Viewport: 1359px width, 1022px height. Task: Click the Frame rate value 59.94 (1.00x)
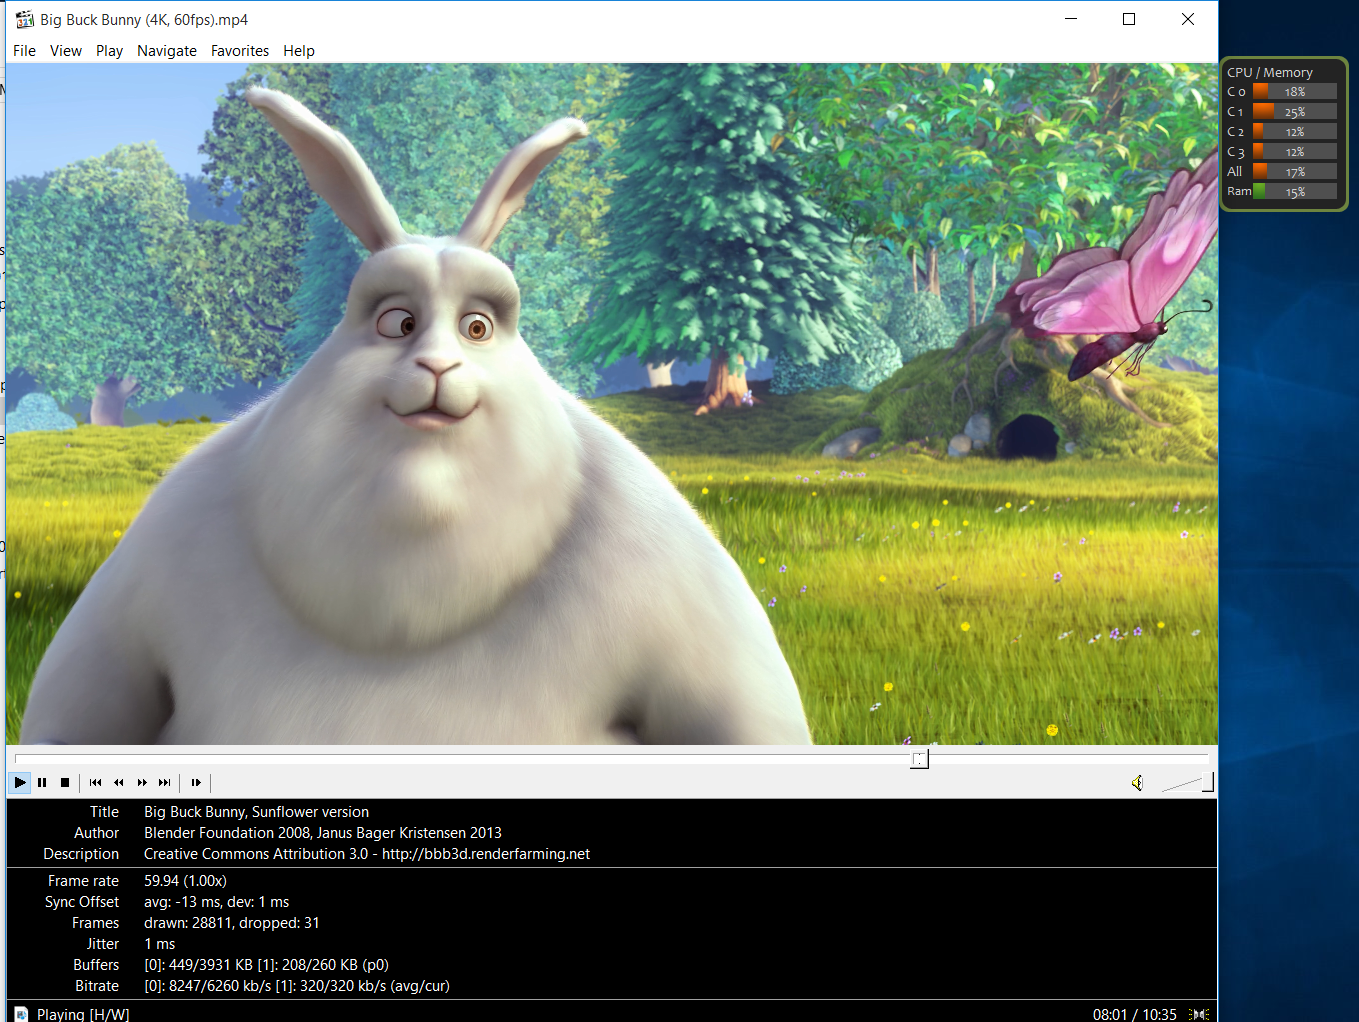[x=185, y=881]
